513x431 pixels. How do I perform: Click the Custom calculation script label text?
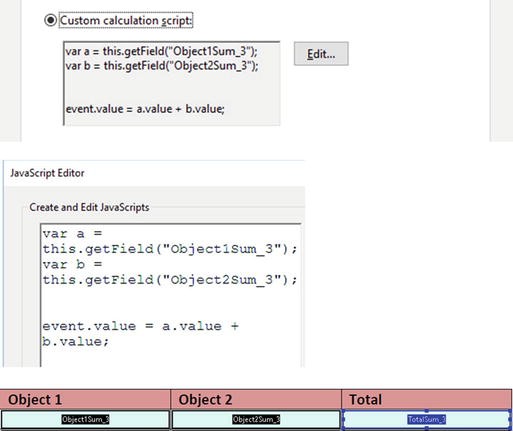126,20
